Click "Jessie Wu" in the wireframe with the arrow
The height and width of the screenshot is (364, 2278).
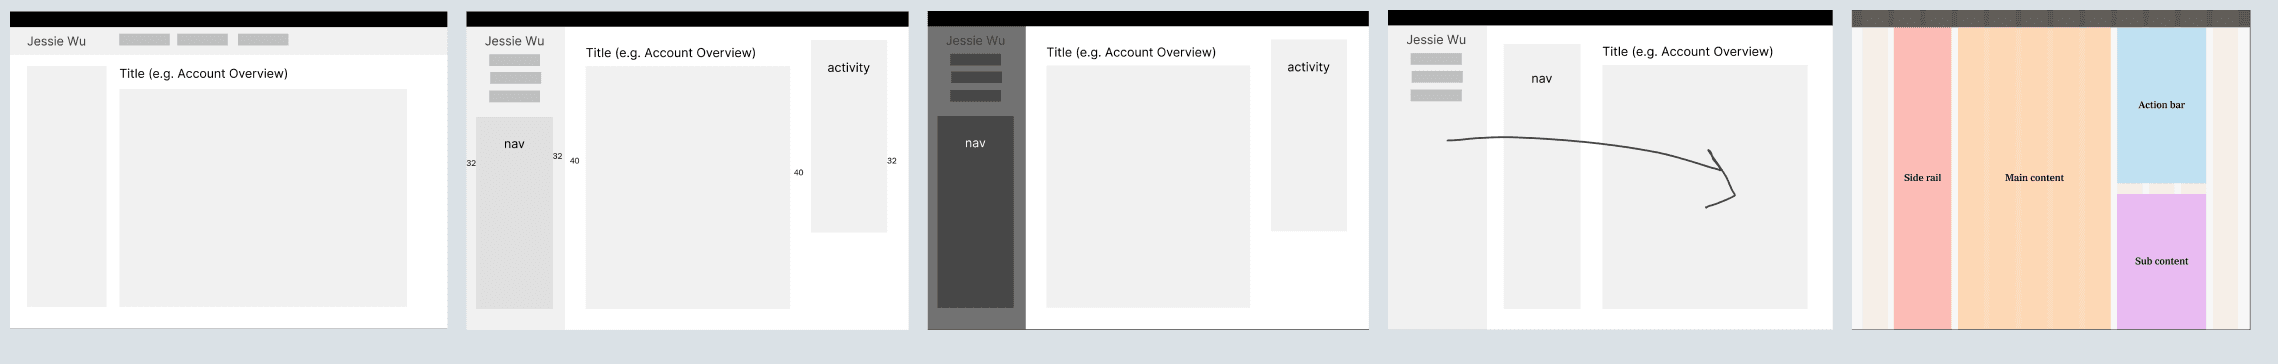pos(1436,39)
